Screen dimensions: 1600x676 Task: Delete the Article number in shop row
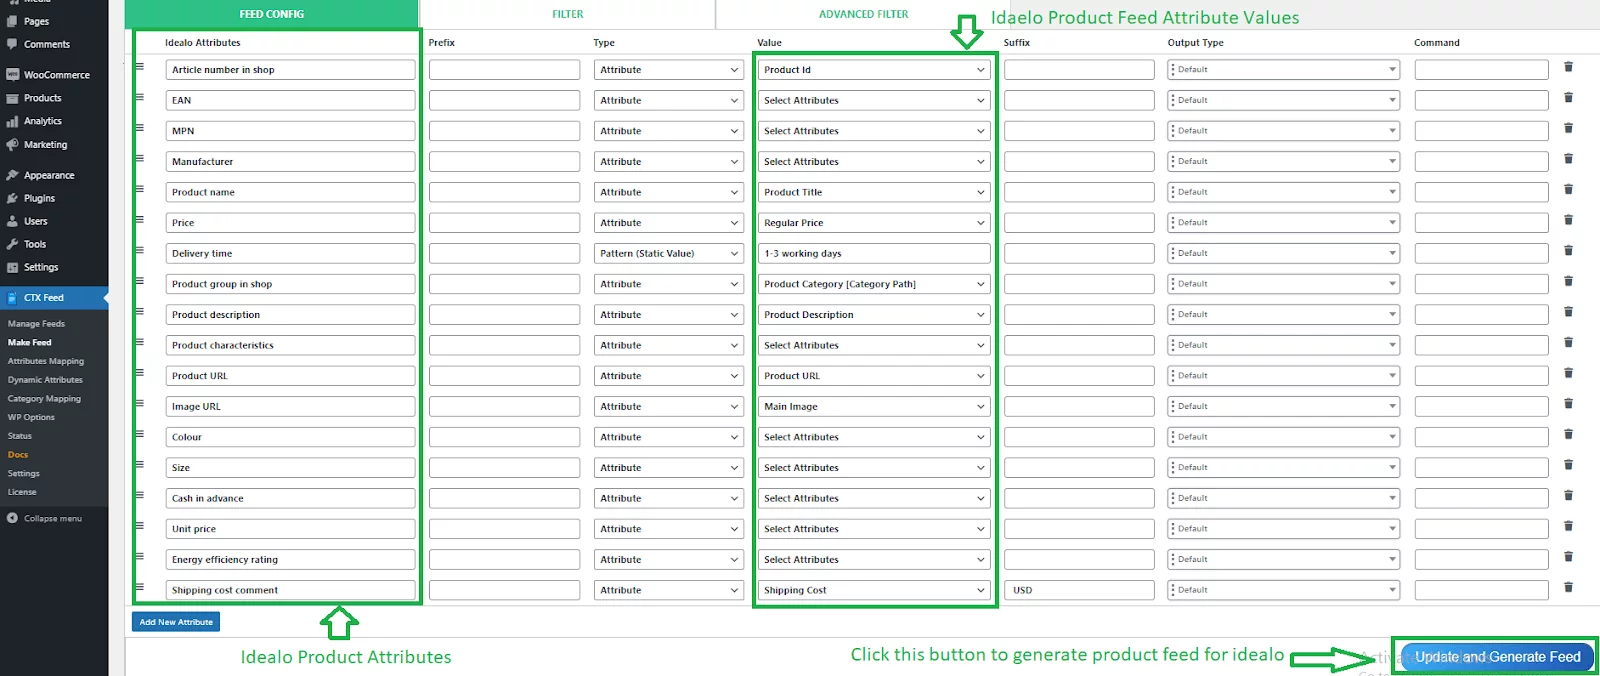(1568, 67)
